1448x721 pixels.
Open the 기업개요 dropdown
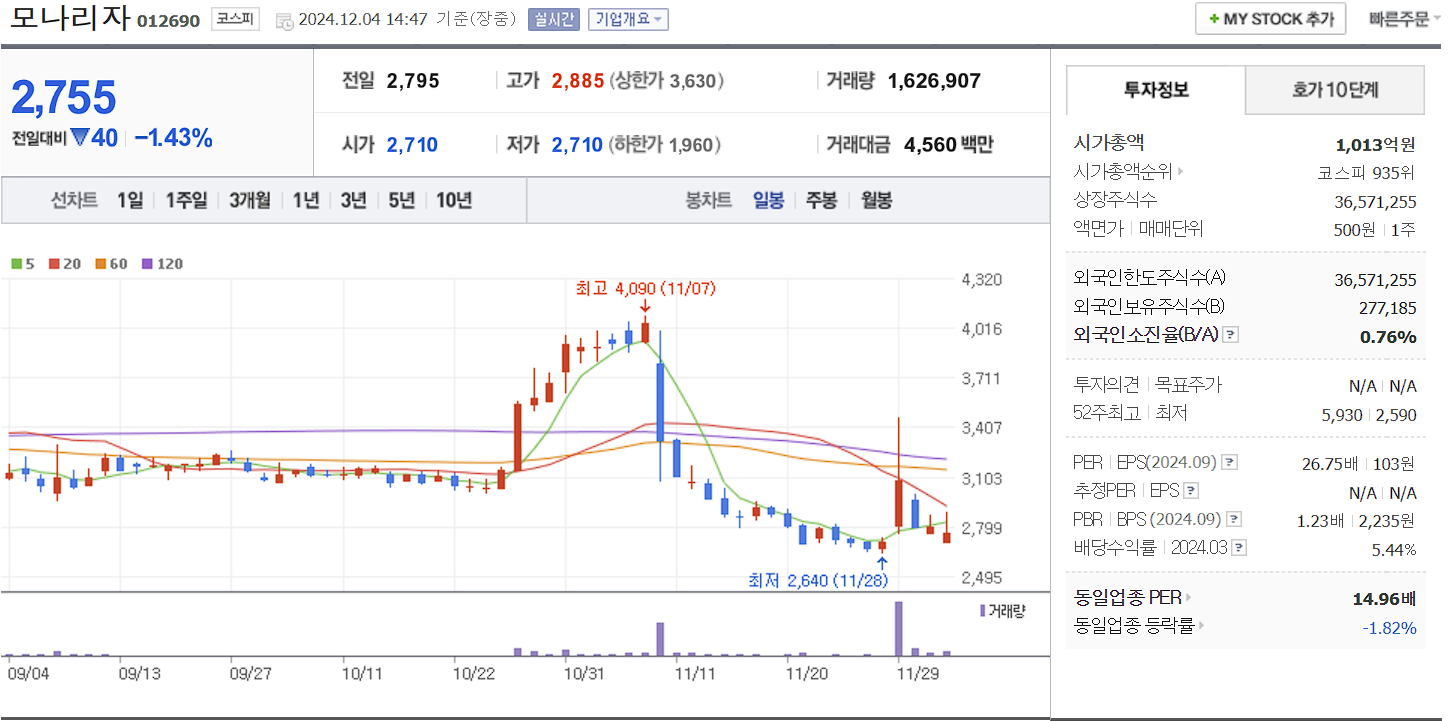pos(628,18)
